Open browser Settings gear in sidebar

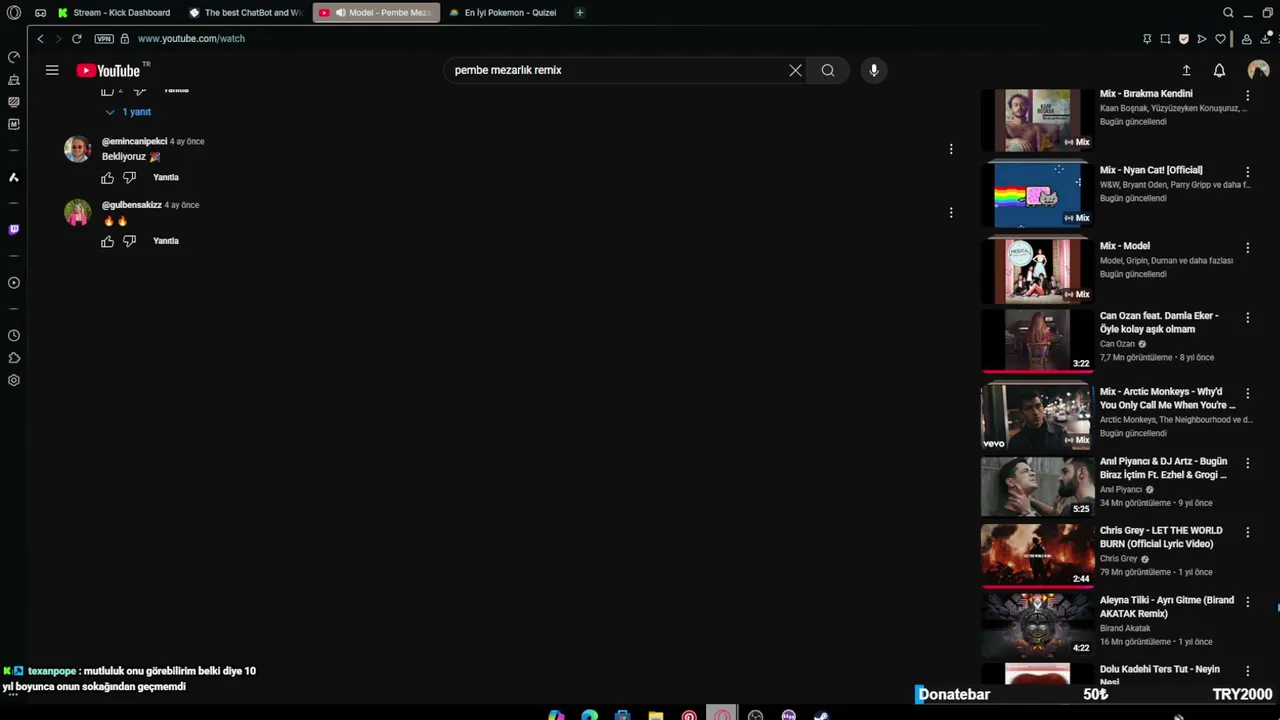(14, 380)
